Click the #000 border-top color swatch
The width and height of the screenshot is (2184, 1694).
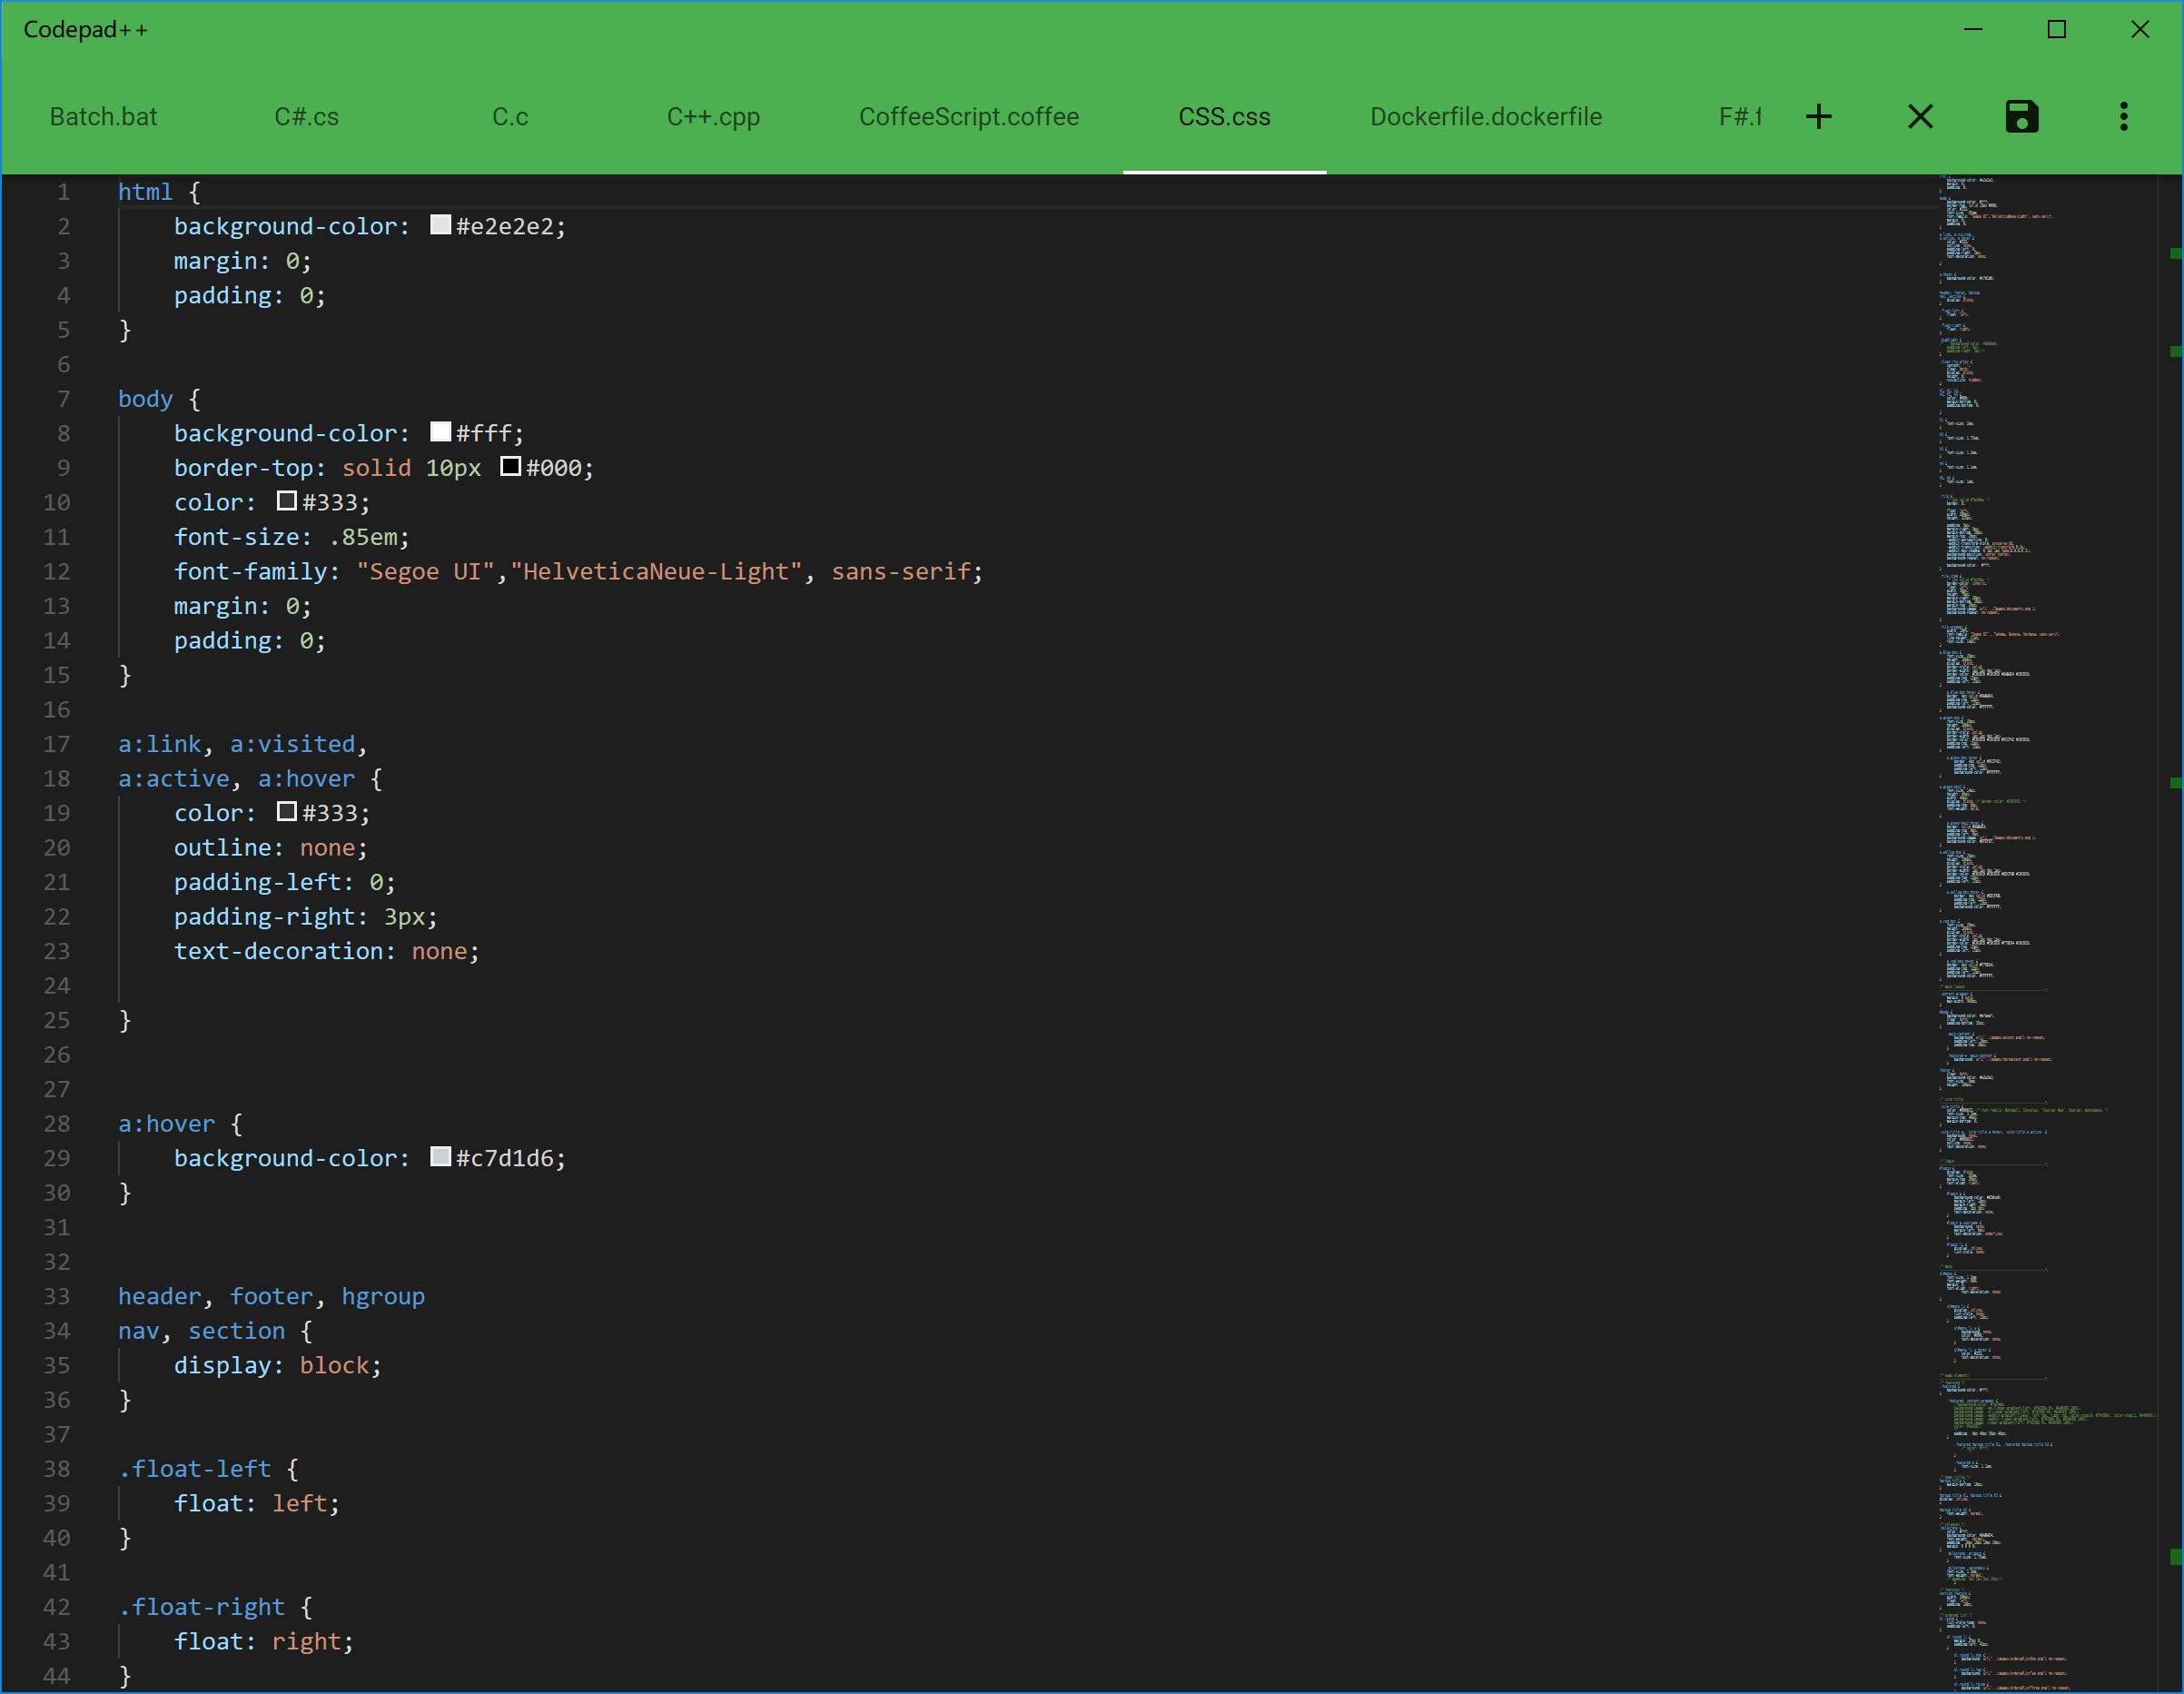[x=510, y=467]
